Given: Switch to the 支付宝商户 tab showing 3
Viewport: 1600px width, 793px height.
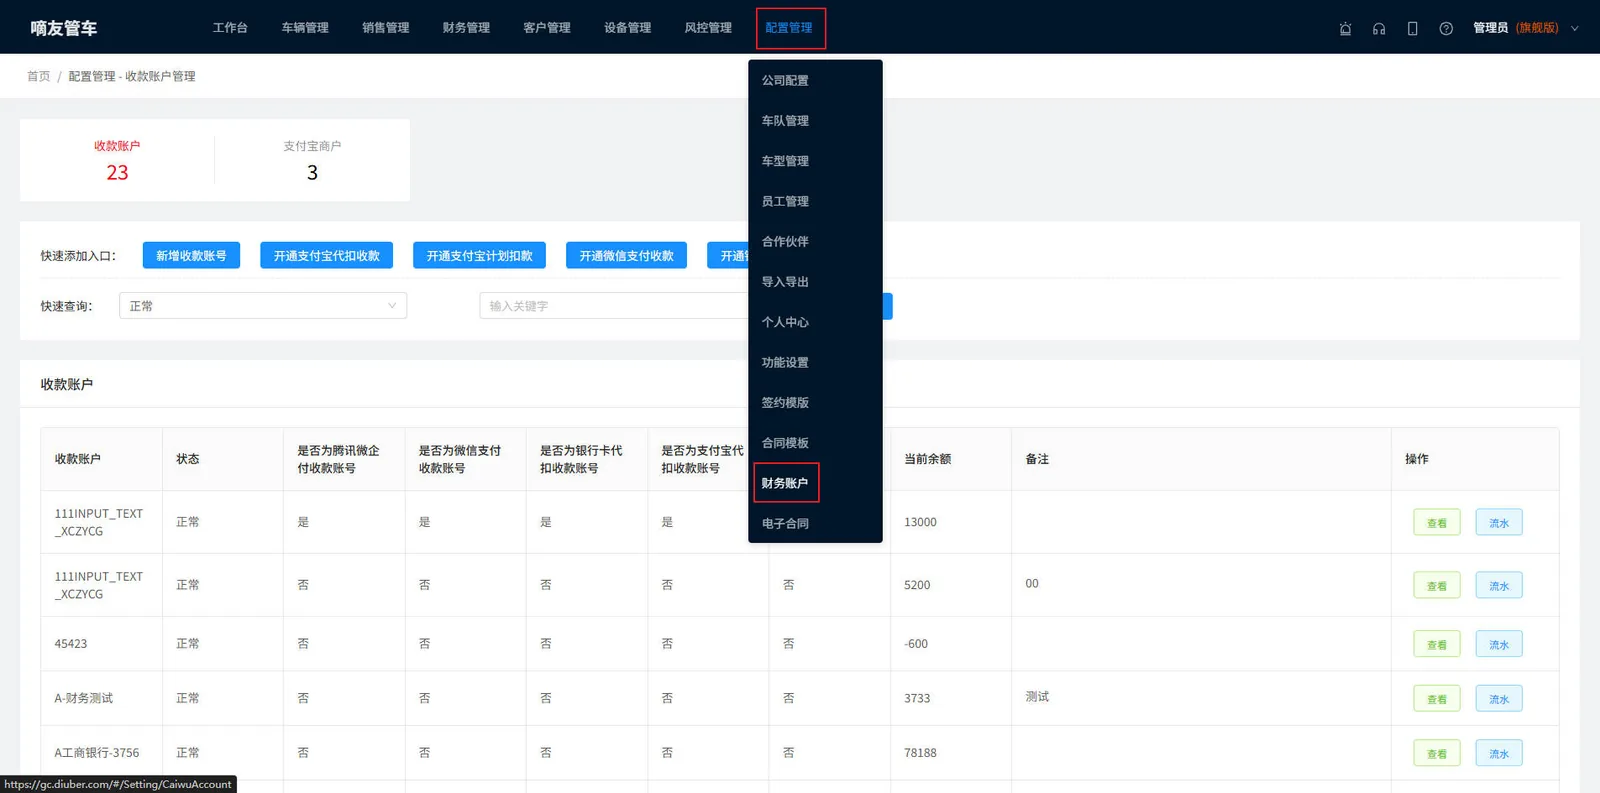Looking at the screenshot, I should click(x=312, y=160).
